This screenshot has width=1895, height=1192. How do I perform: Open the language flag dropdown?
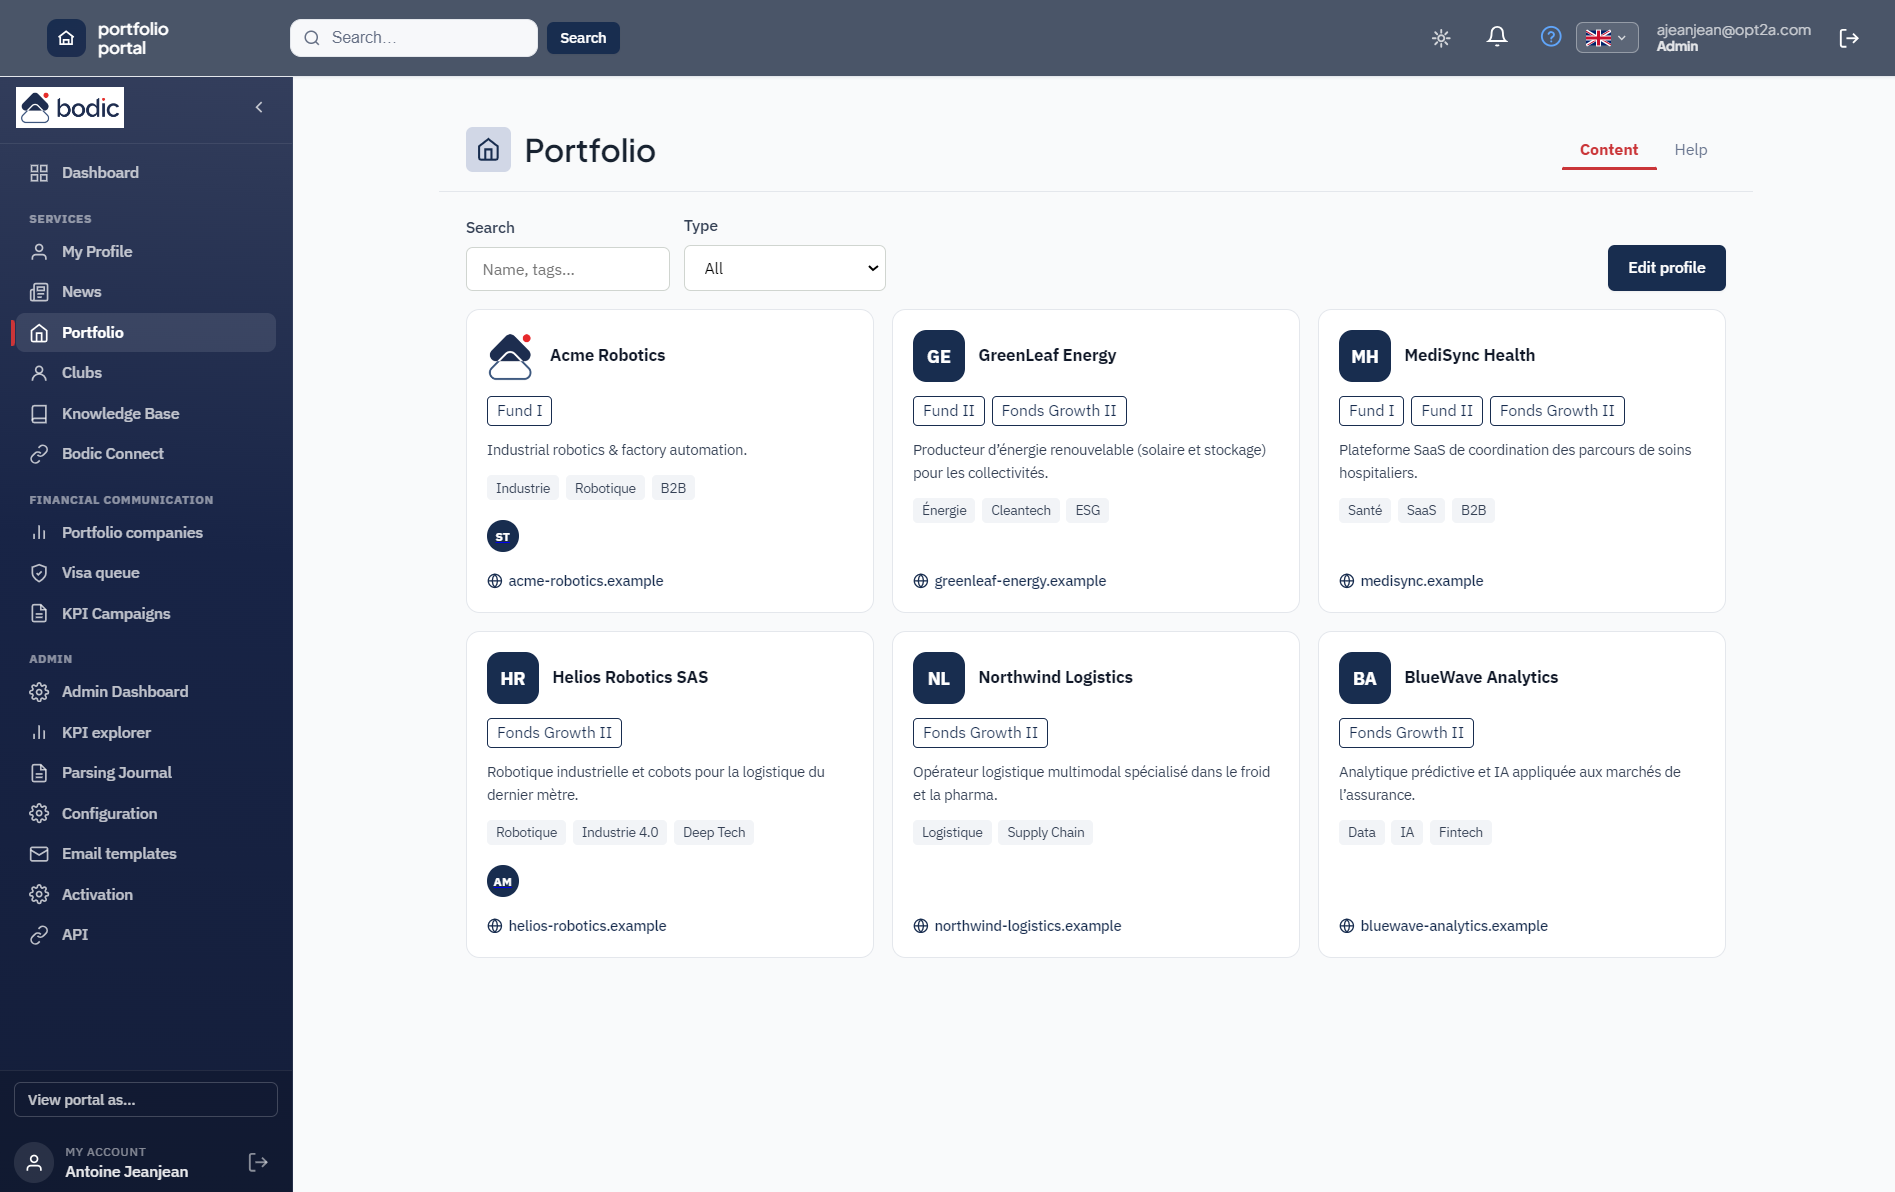[x=1607, y=38]
